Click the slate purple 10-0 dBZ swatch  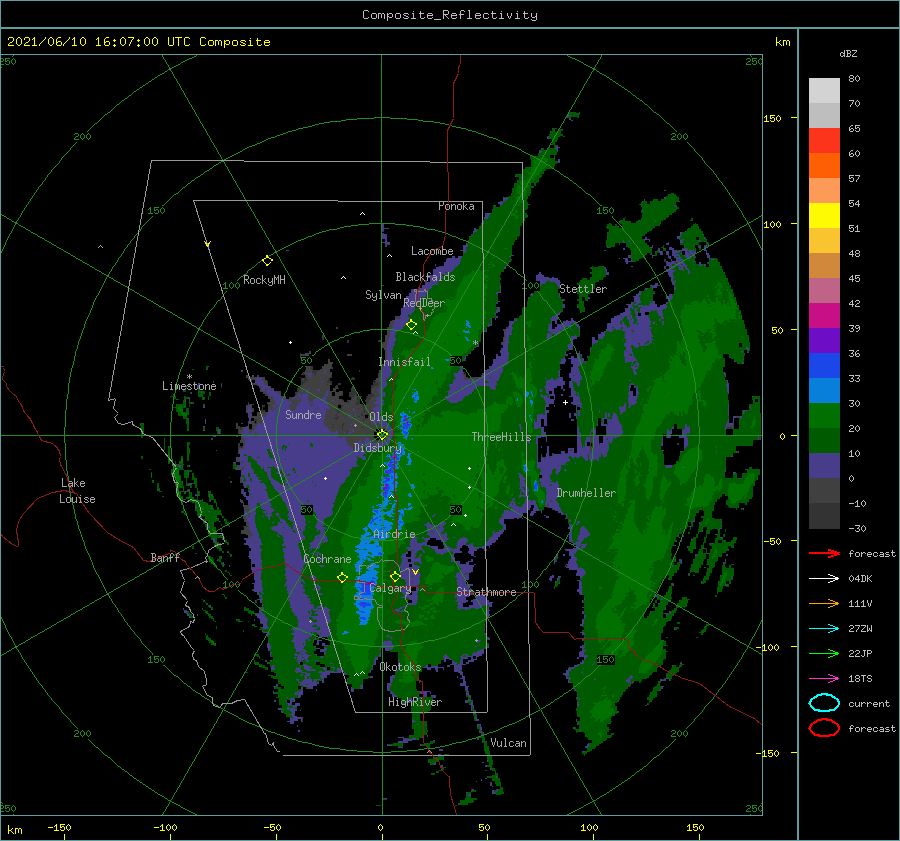[x=824, y=466]
